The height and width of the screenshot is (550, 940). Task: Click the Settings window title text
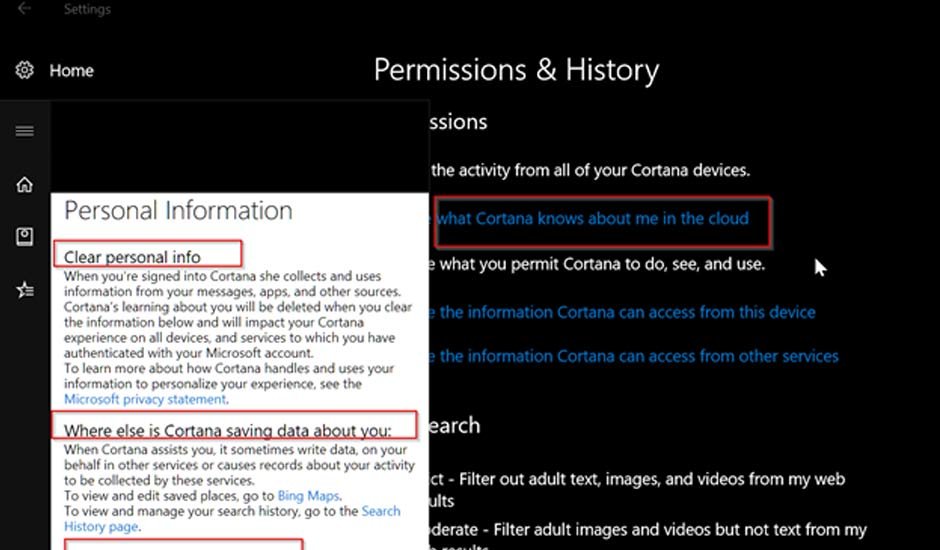point(88,9)
